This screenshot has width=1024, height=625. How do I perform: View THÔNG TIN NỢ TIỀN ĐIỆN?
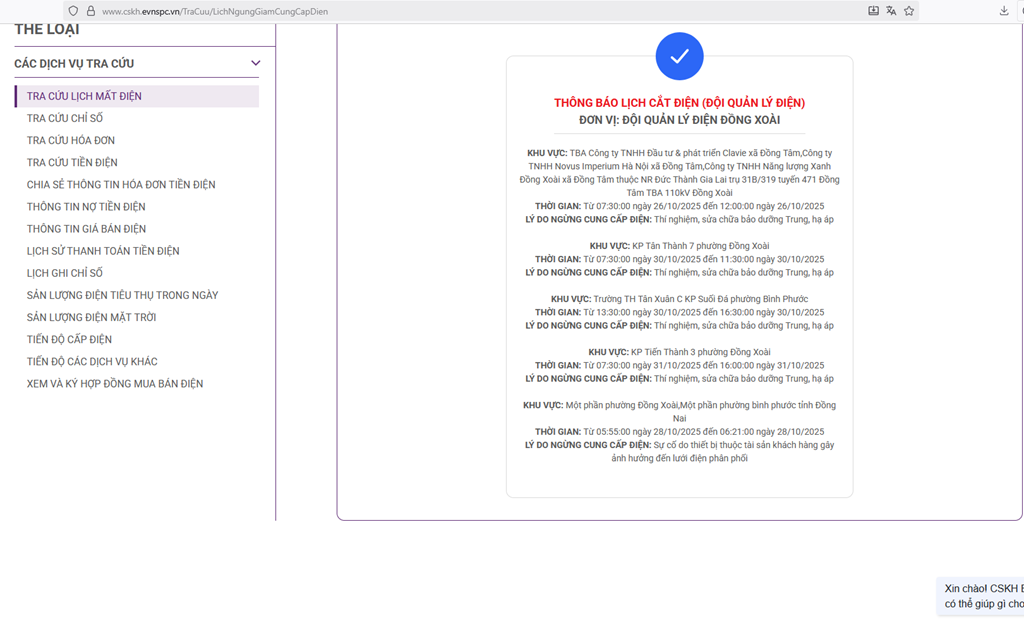click(x=86, y=207)
